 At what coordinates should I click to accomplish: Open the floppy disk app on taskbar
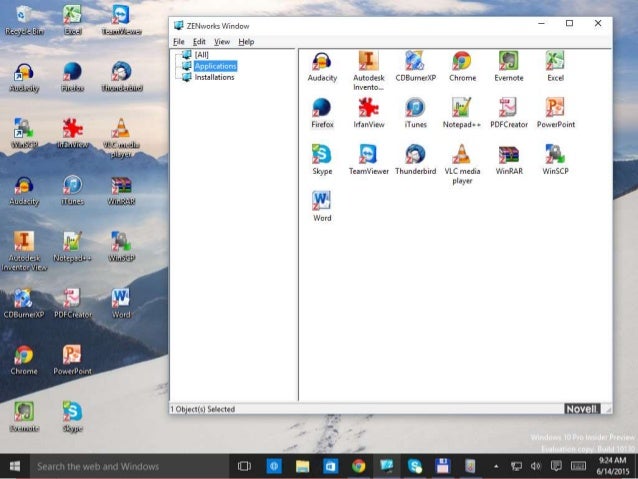pos(442,466)
